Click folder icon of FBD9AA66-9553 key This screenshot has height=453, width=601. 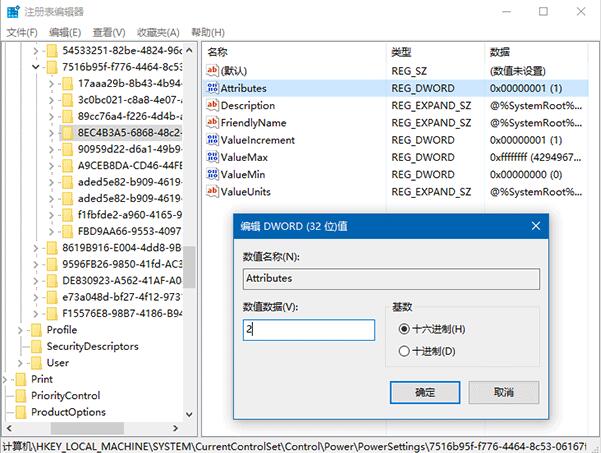(x=67, y=231)
